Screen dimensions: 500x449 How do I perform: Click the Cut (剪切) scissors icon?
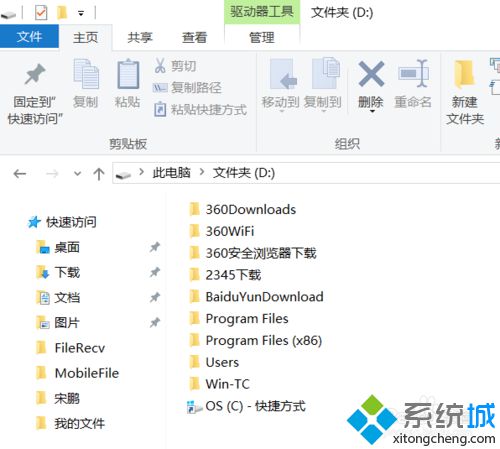[160, 66]
